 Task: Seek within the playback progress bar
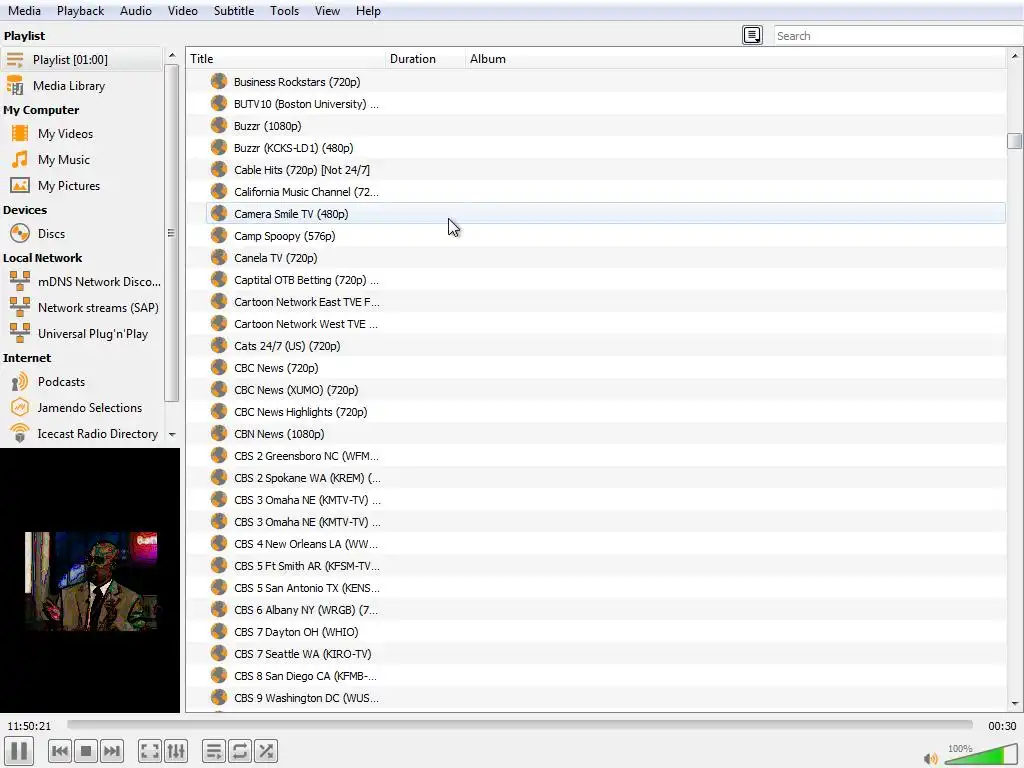[519, 726]
